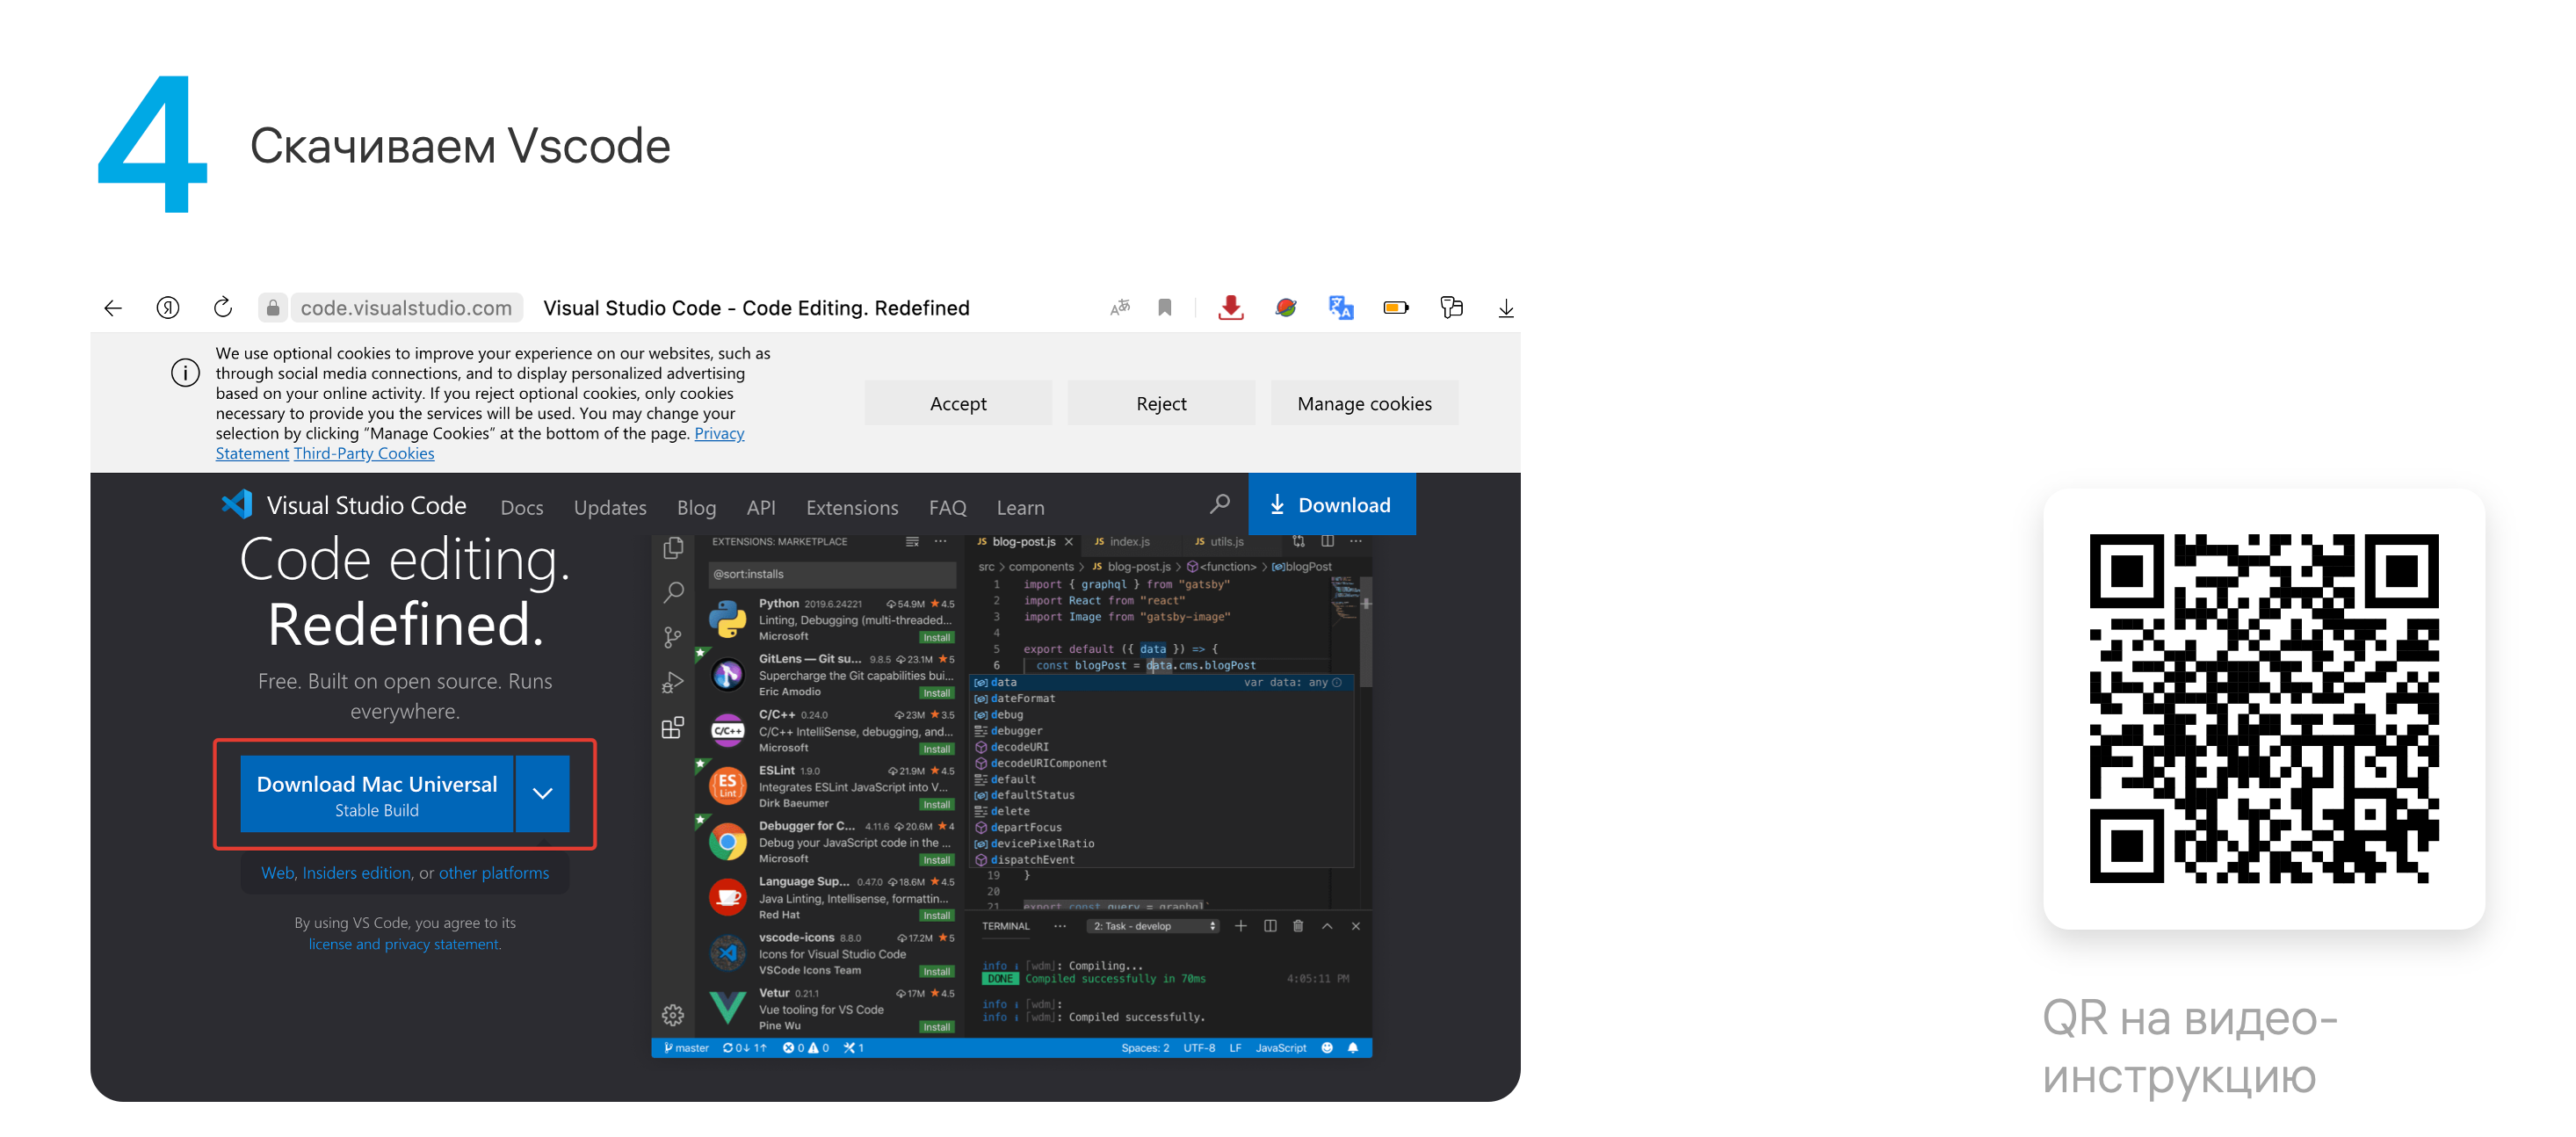The height and width of the screenshot is (1137, 2576).
Task: Click the bookmark icon in address bar
Action: pyautogui.click(x=1165, y=308)
